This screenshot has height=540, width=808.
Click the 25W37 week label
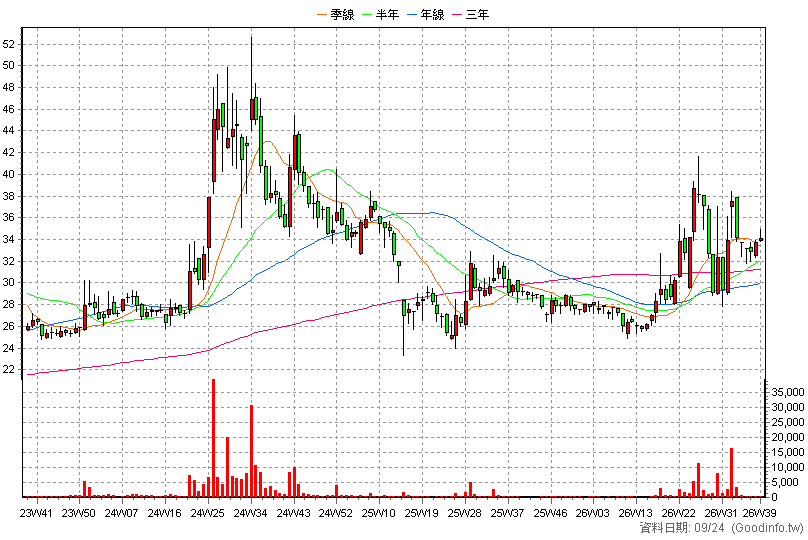coord(507,513)
